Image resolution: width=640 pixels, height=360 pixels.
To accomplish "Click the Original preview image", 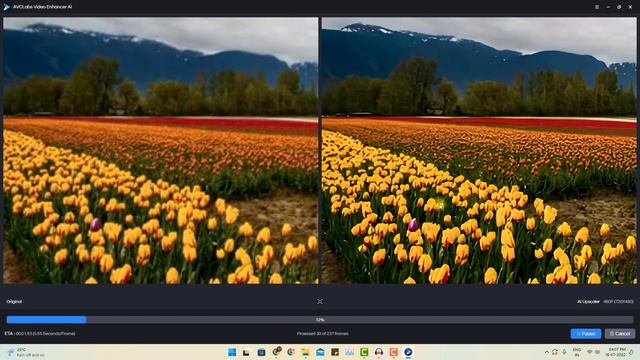I will coord(160,150).
